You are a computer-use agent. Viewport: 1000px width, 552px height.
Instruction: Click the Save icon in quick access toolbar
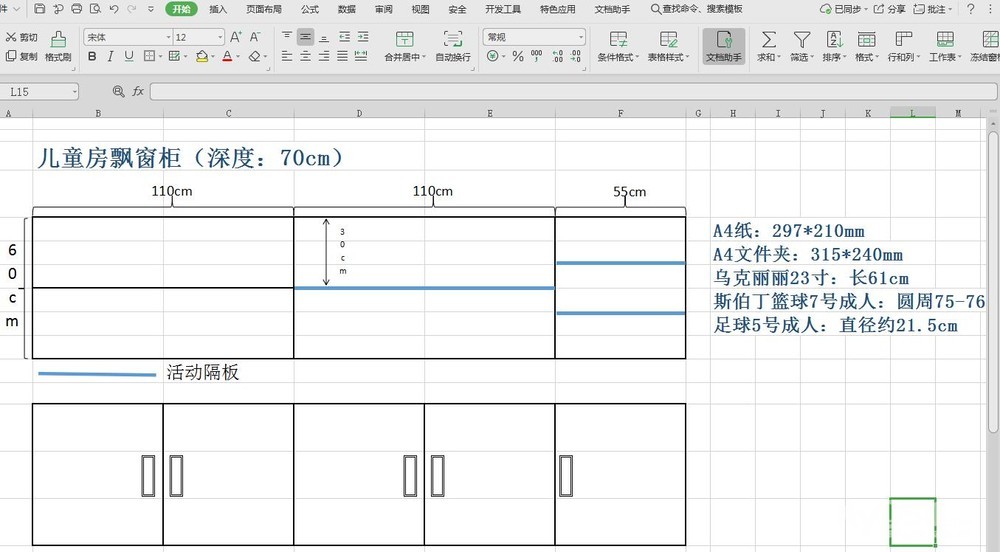click(x=39, y=9)
